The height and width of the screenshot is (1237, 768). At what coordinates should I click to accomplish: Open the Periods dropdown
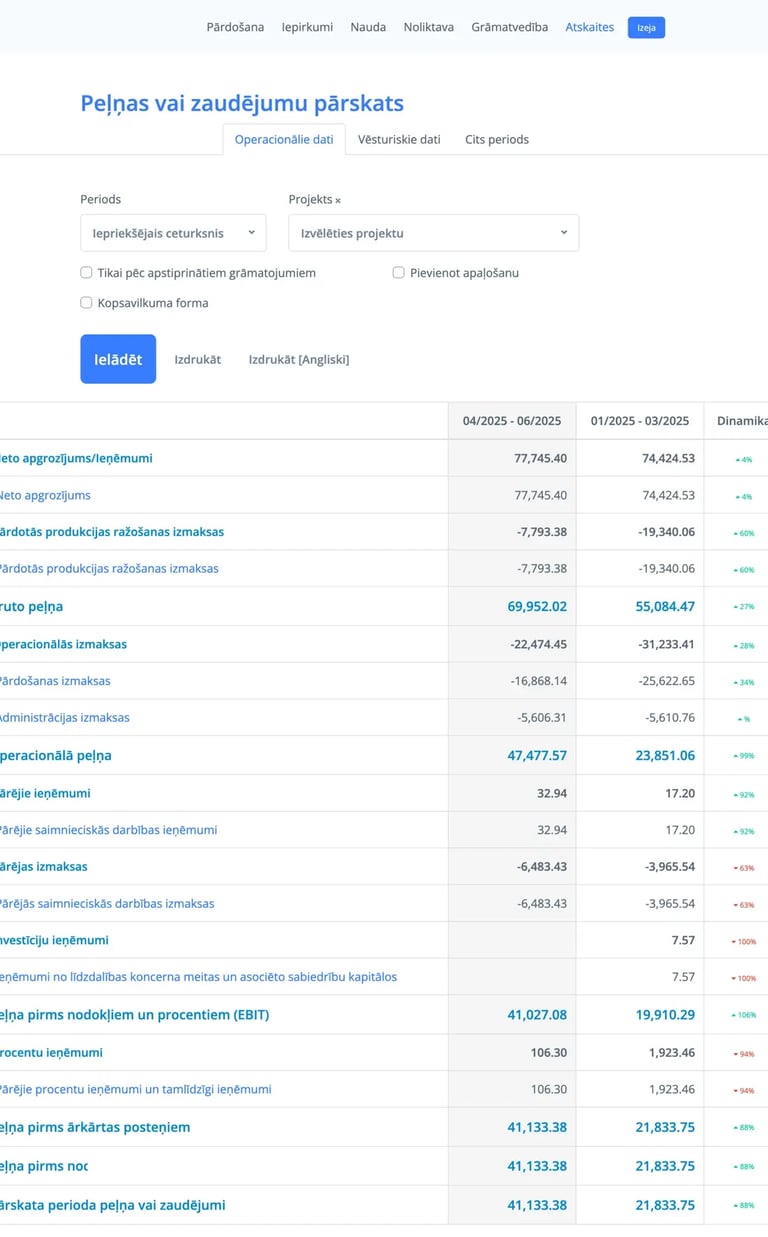click(173, 233)
